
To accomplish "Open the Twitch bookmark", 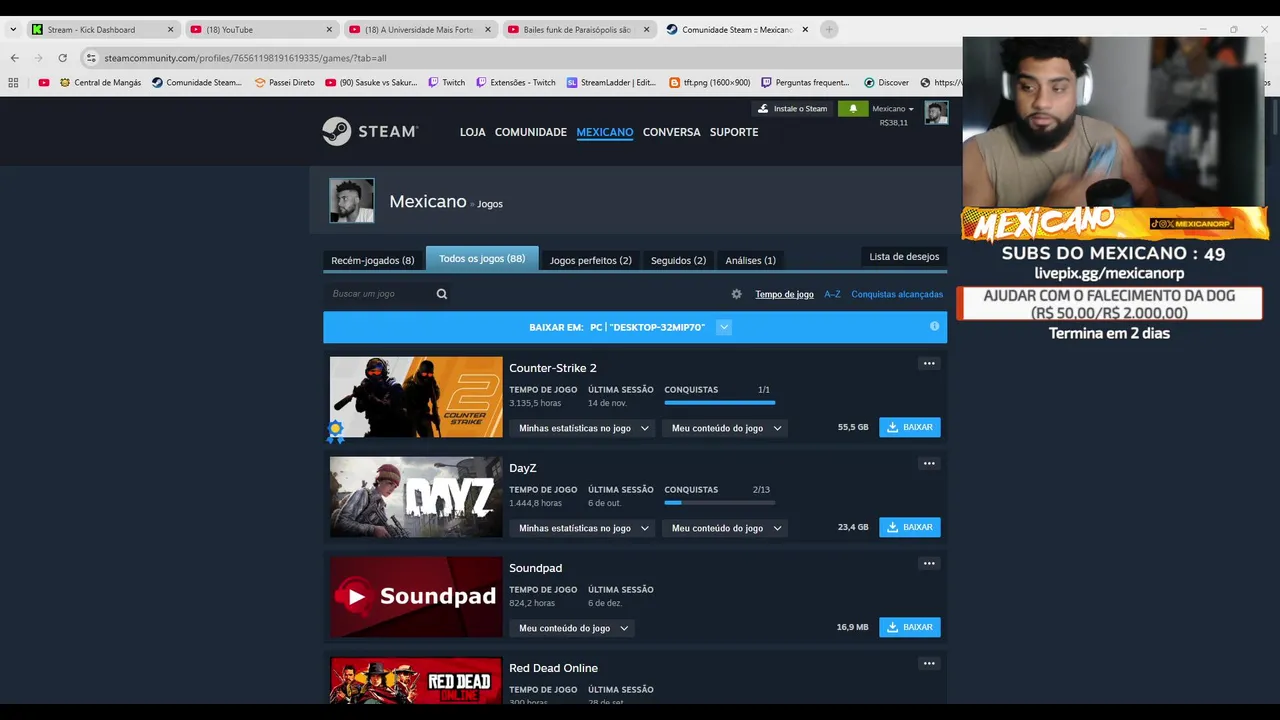I will pos(447,83).
